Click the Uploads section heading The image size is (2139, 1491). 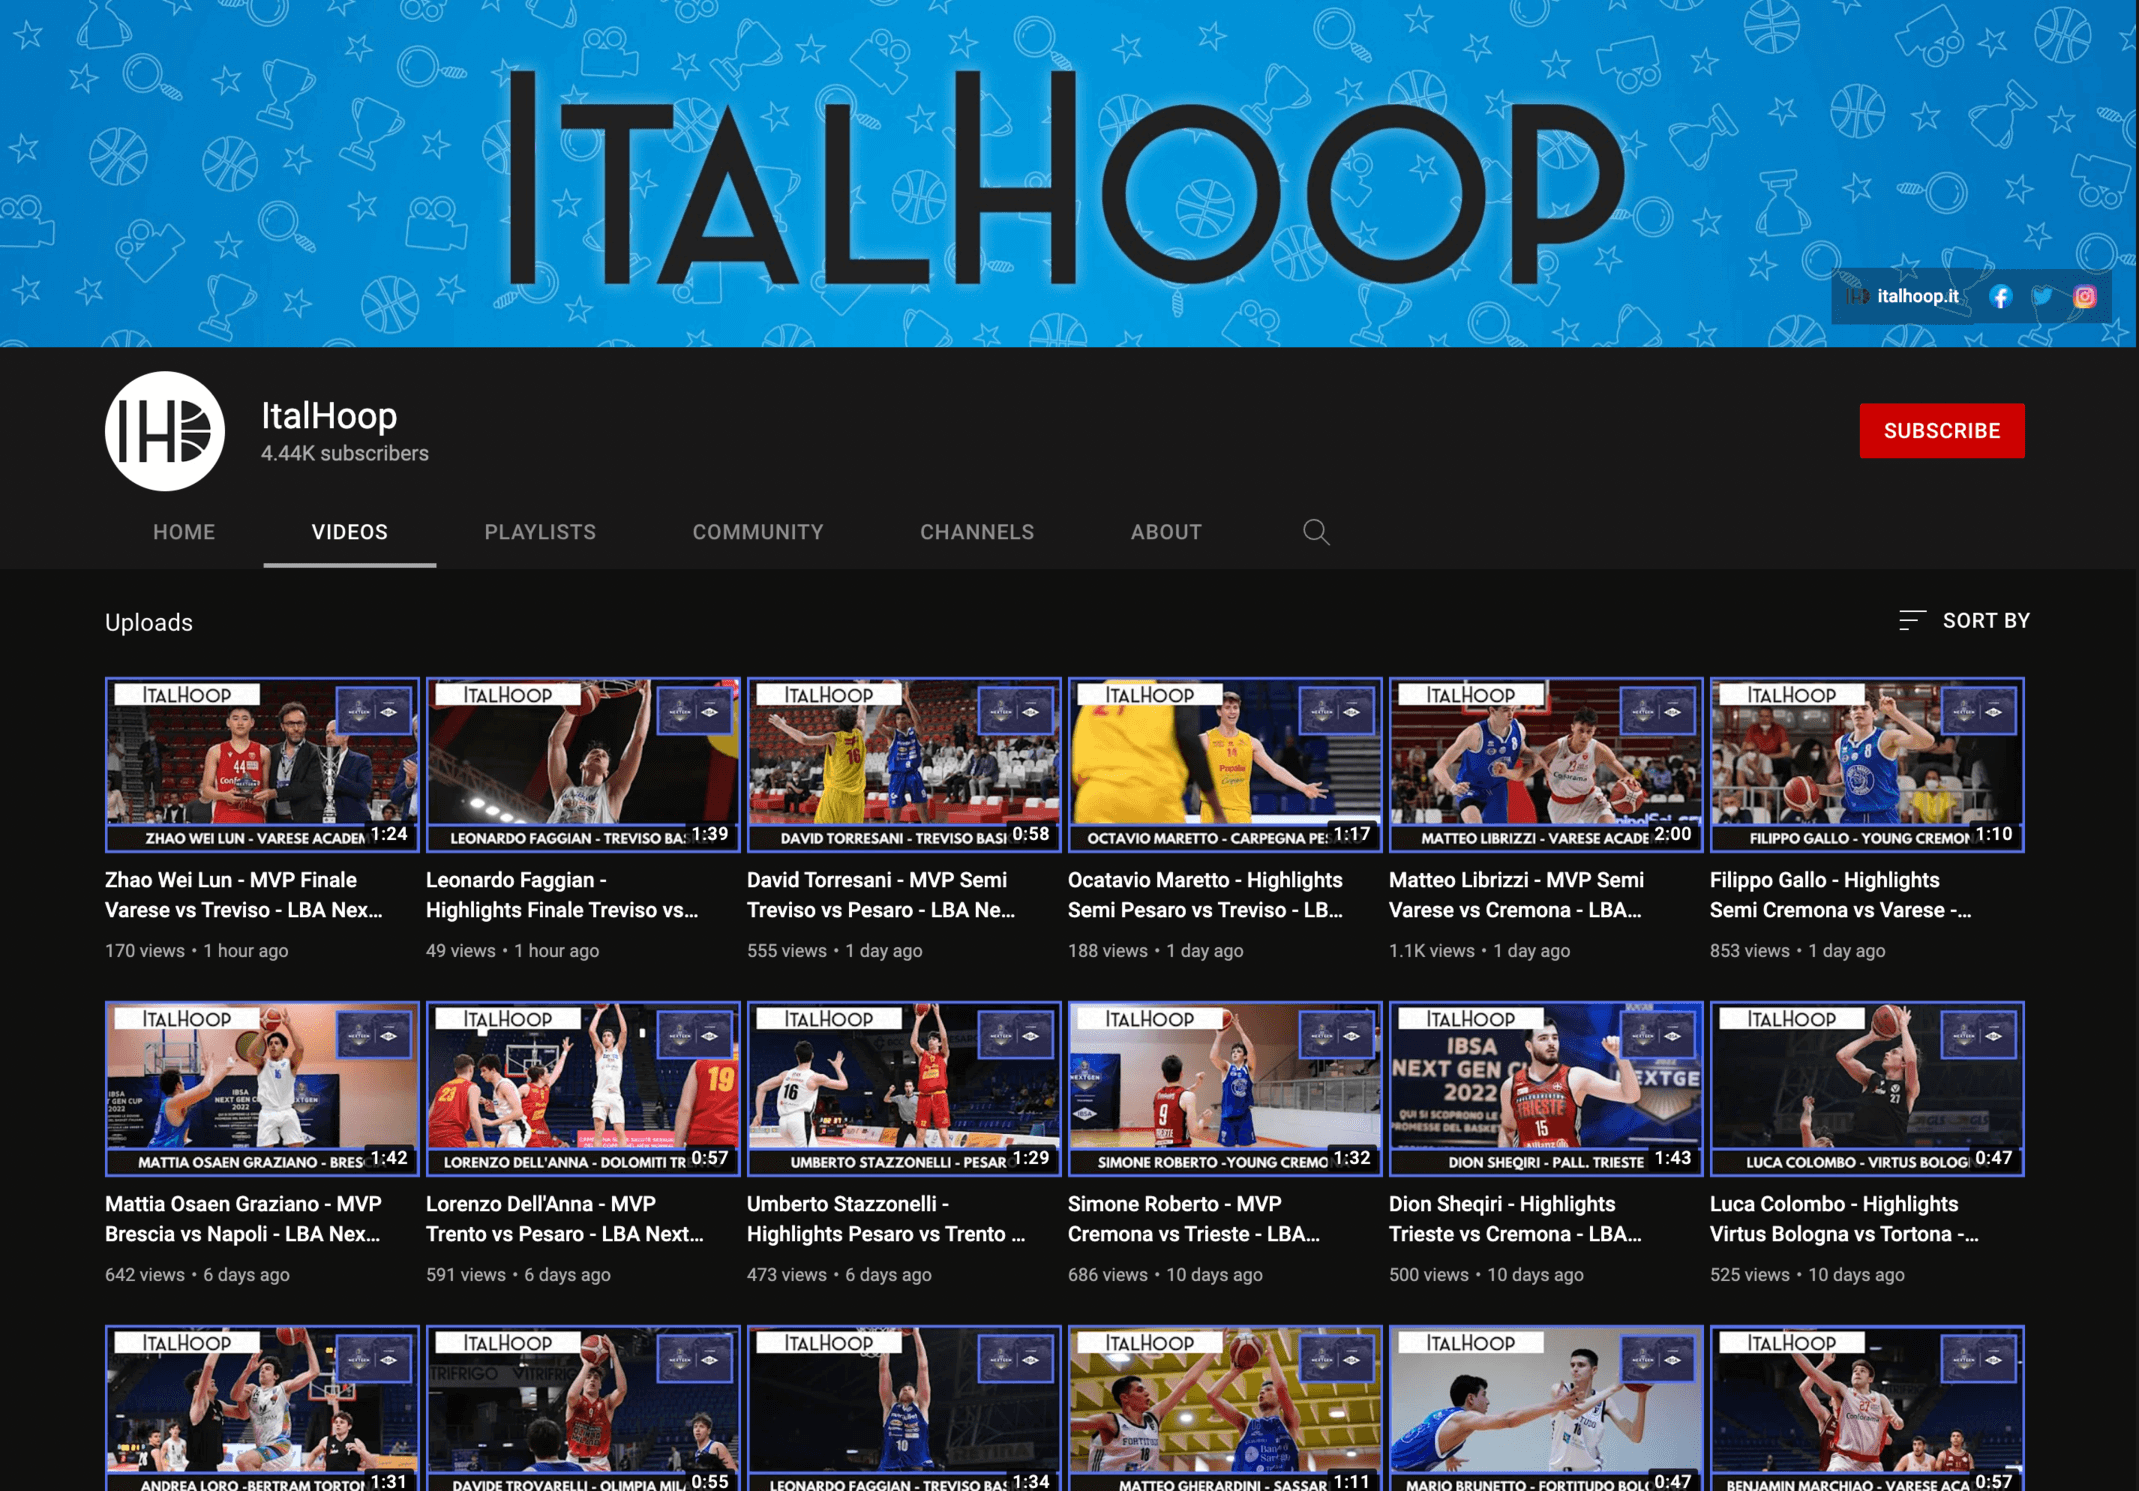click(149, 622)
